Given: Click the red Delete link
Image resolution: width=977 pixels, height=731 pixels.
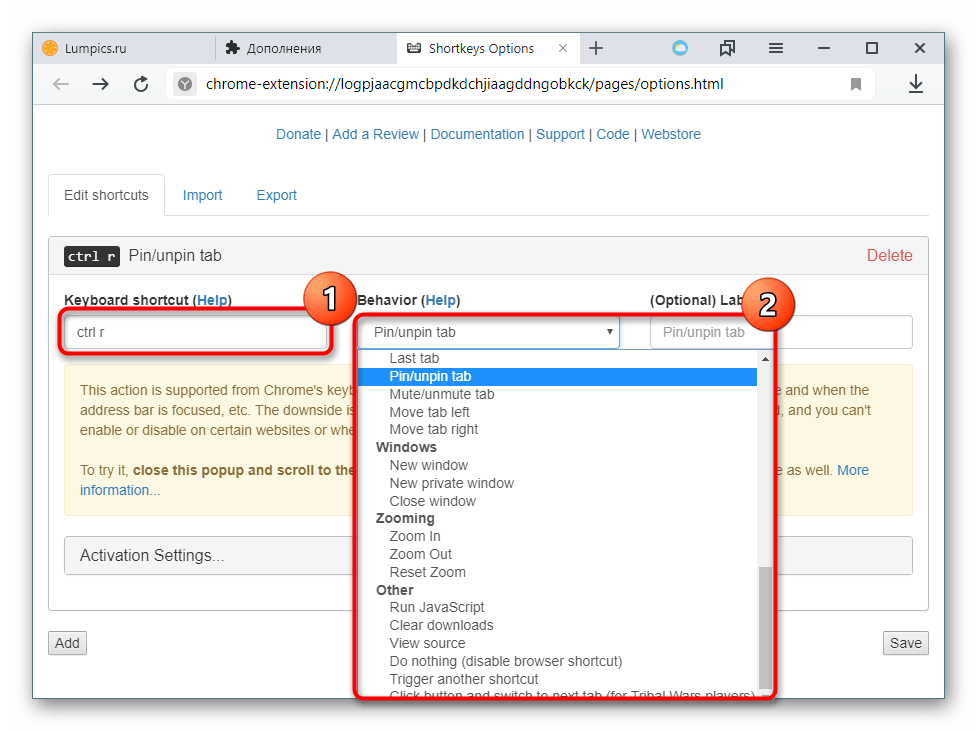Looking at the screenshot, I should click(x=889, y=256).
